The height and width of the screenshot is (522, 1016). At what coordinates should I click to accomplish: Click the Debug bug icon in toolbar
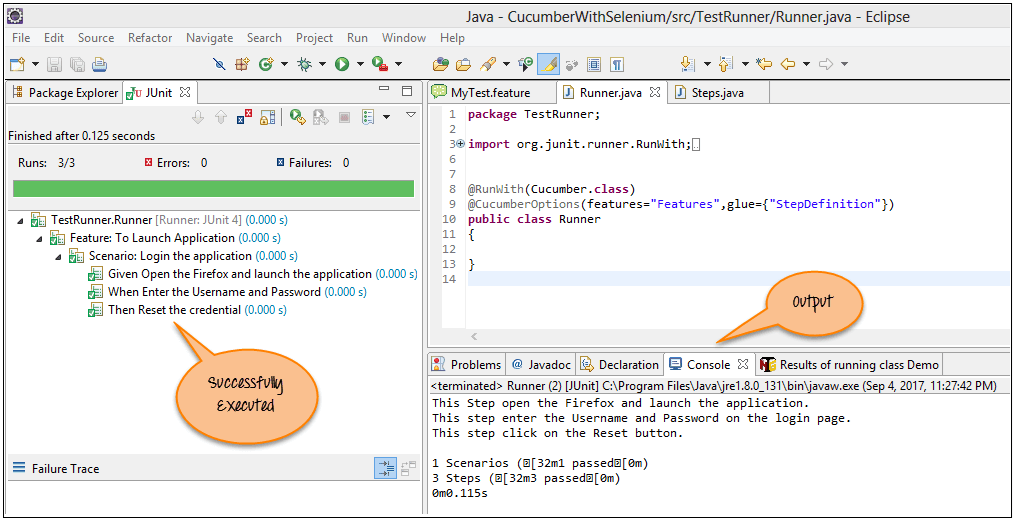pos(304,64)
